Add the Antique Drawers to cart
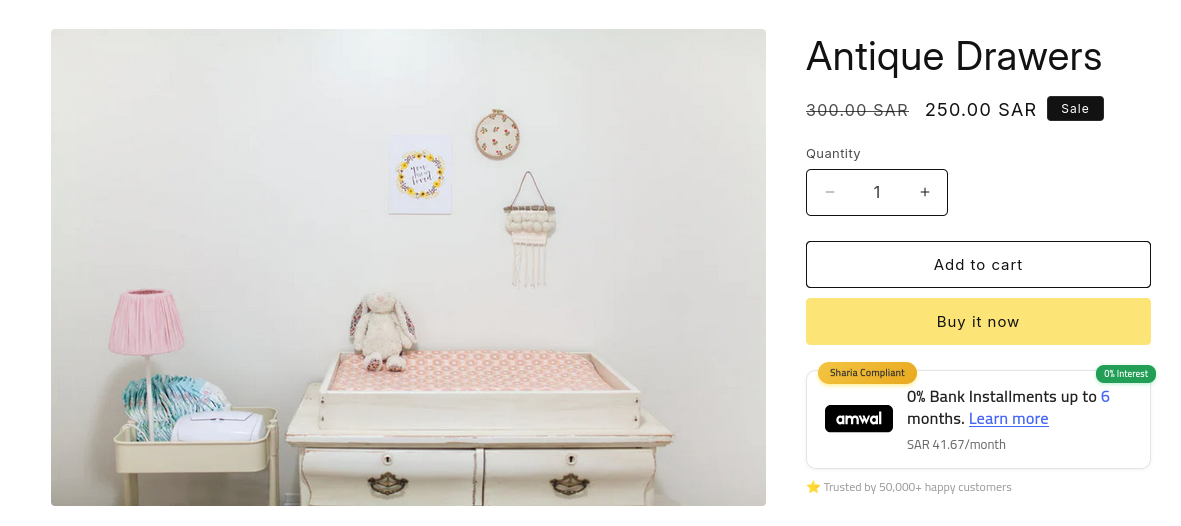1181x526 pixels. [978, 265]
